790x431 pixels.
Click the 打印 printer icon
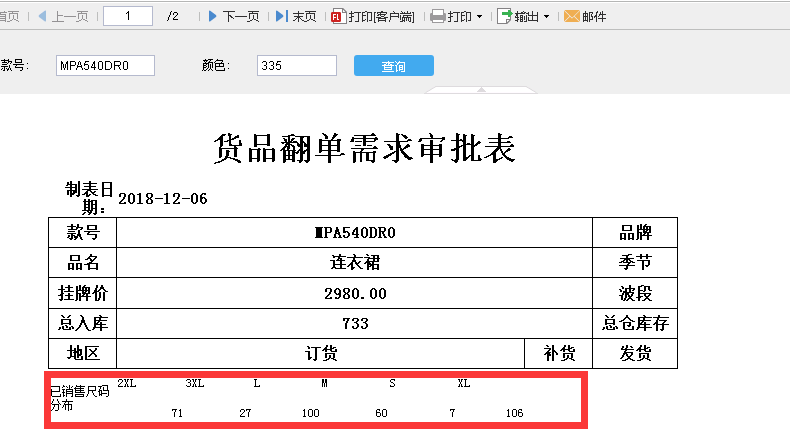pos(438,16)
